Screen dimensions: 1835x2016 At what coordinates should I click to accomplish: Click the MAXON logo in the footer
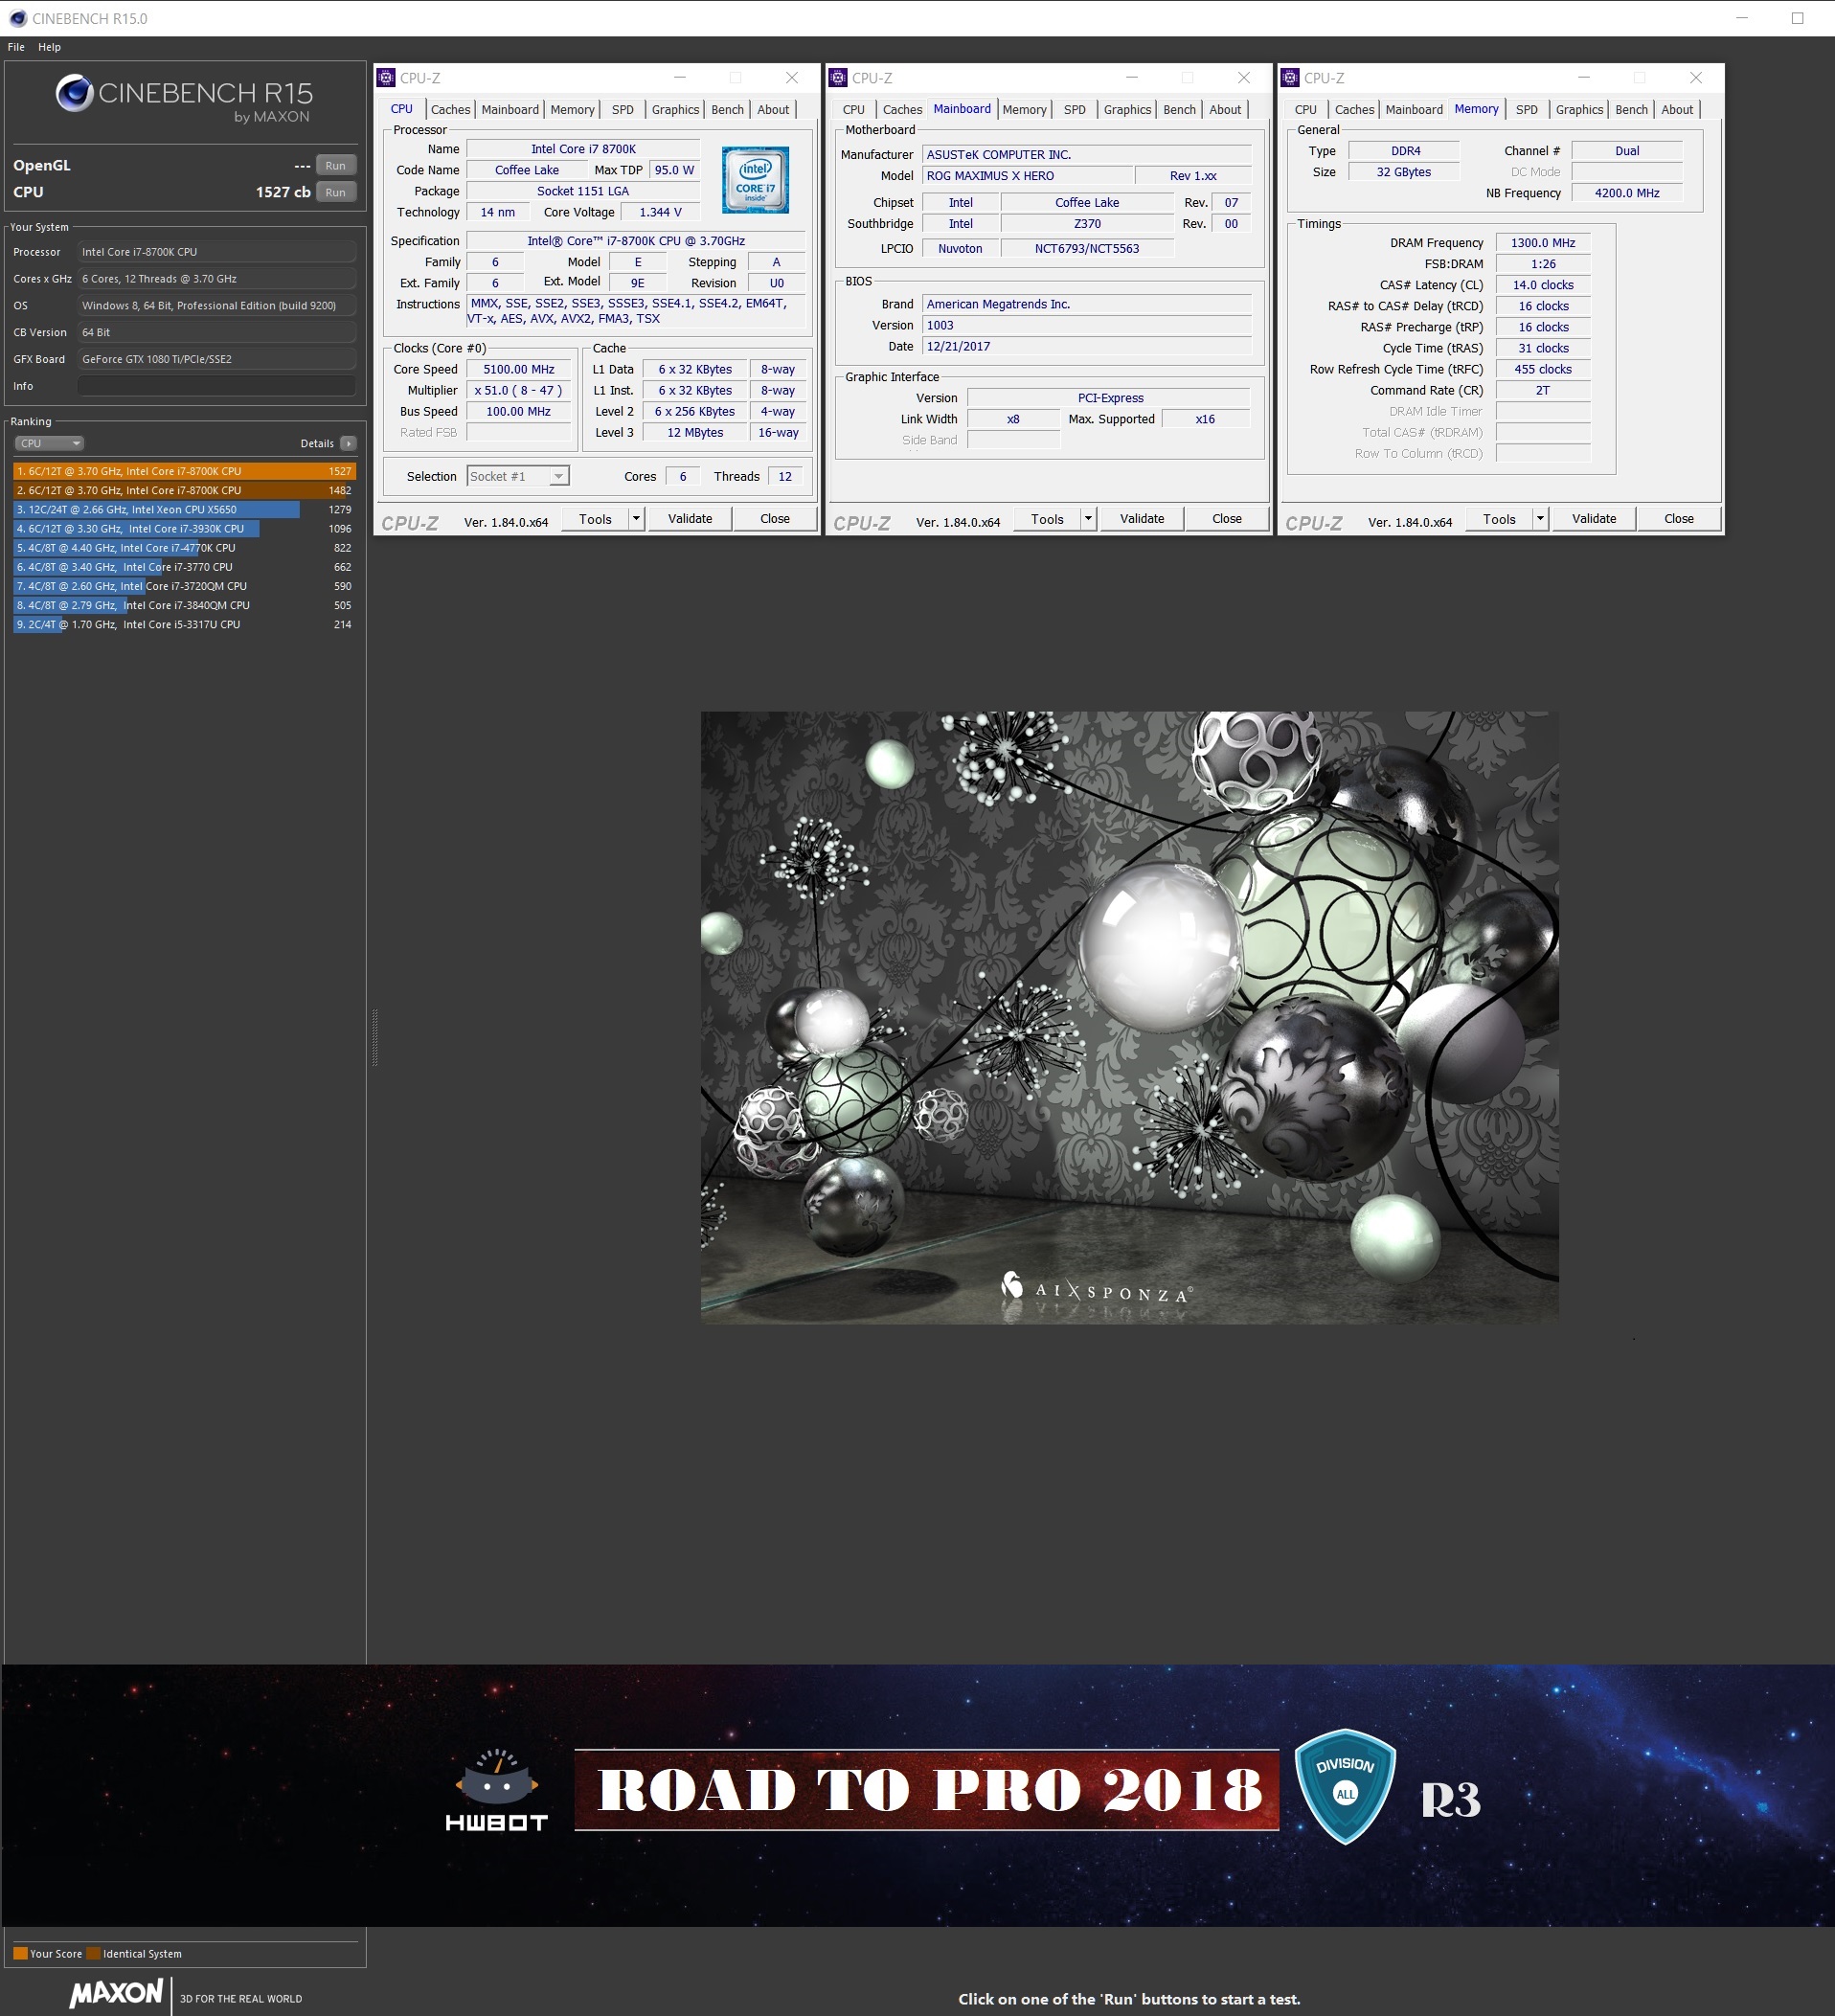tap(116, 1993)
